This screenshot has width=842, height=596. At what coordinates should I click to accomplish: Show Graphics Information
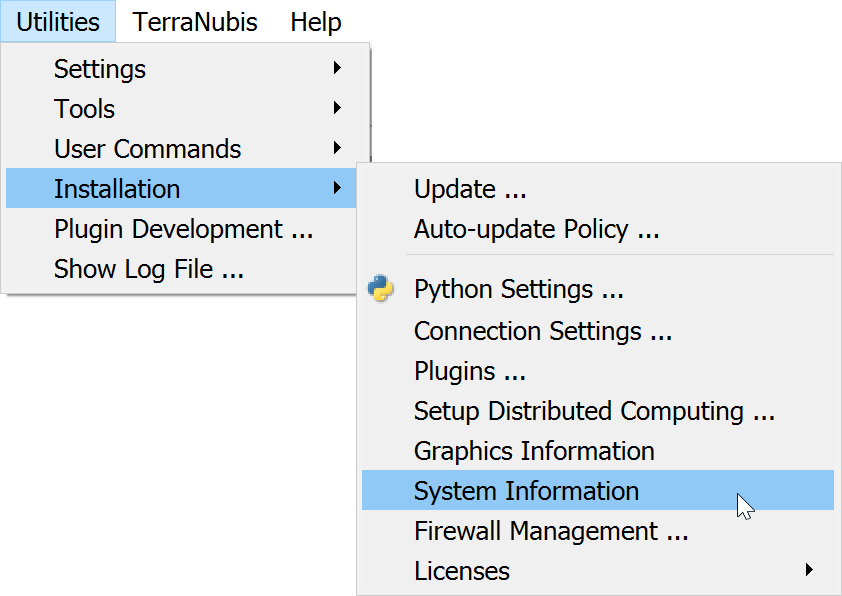tap(534, 451)
